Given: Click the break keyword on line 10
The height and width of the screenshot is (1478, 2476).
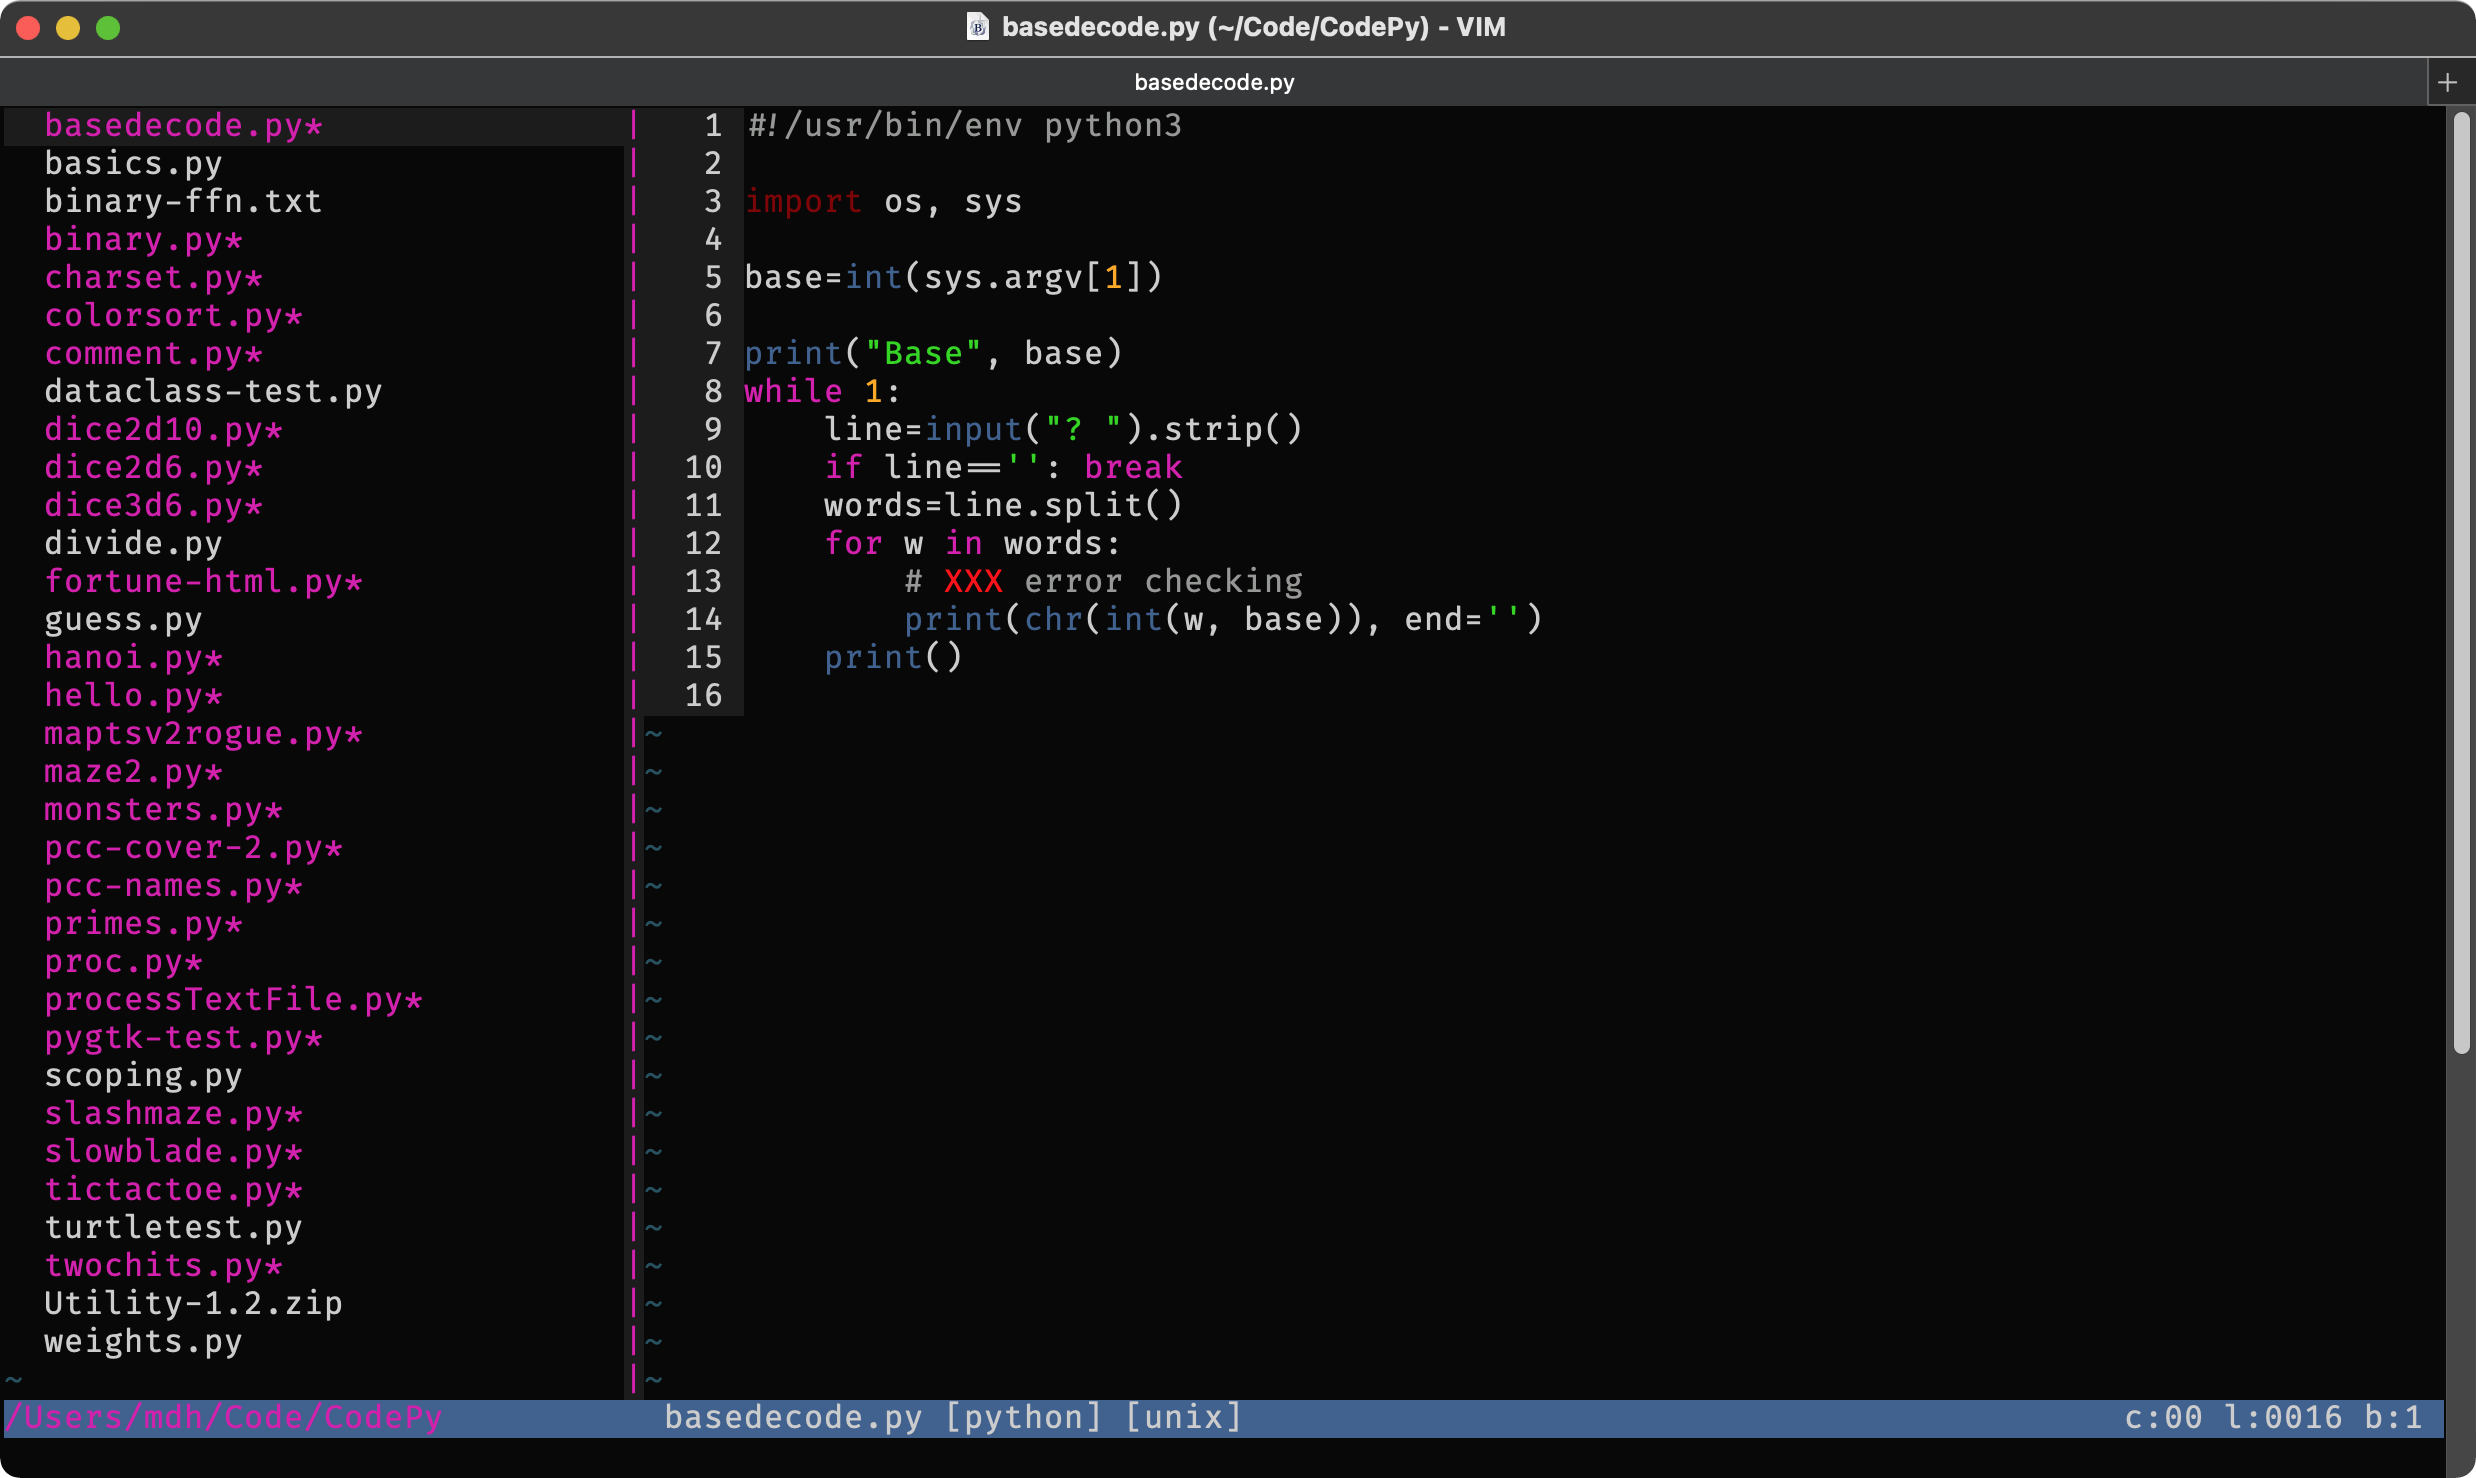Looking at the screenshot, I should pos(1133,467).
